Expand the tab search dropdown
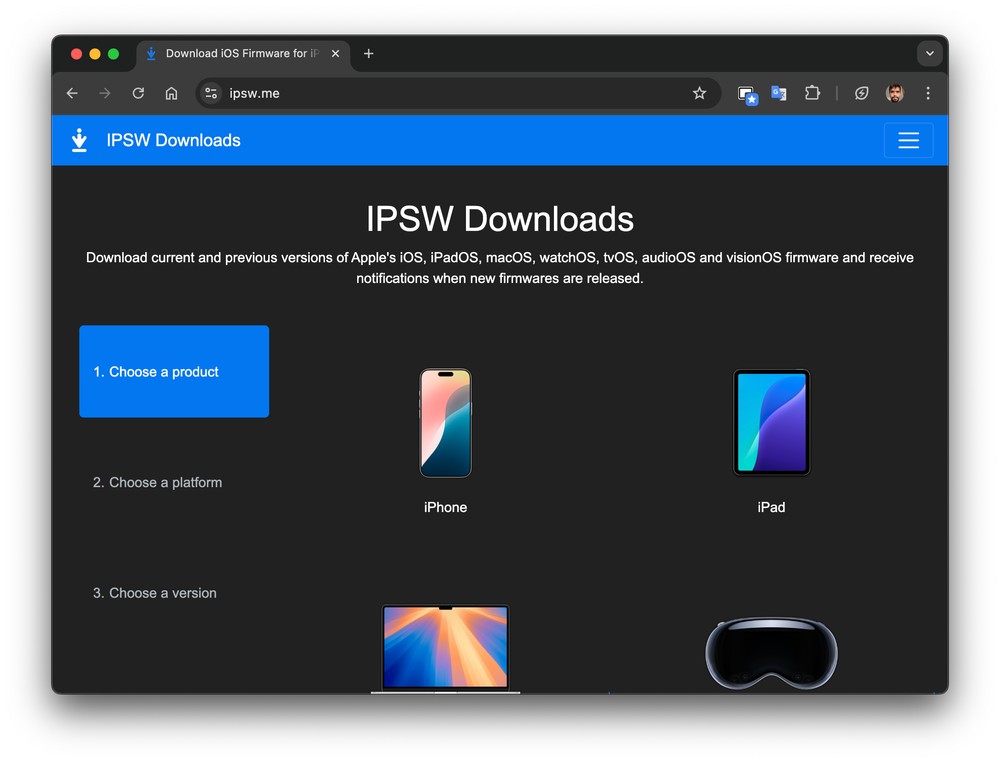Image resolution: width=1000 pixels, height=762 pixels. click(x=929, y=54)
